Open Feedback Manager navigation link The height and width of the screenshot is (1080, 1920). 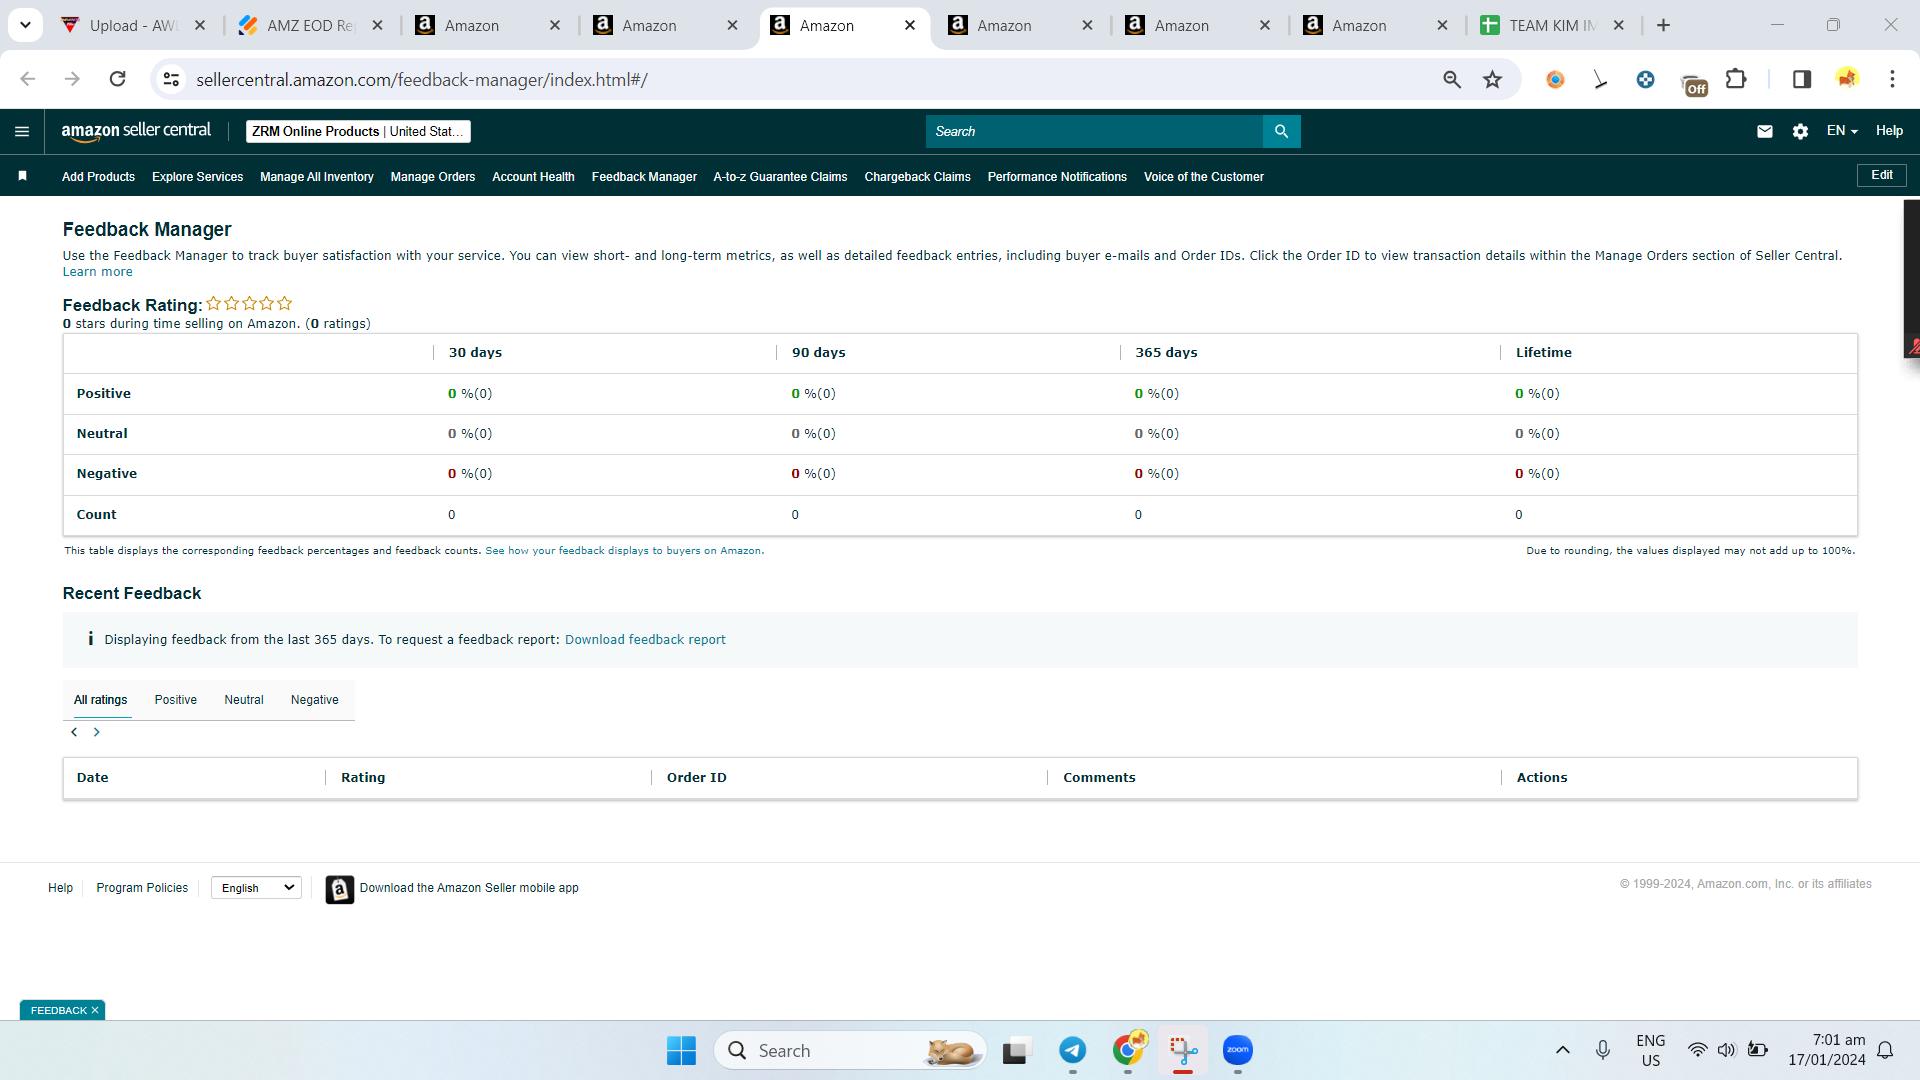tap(644, 177)
